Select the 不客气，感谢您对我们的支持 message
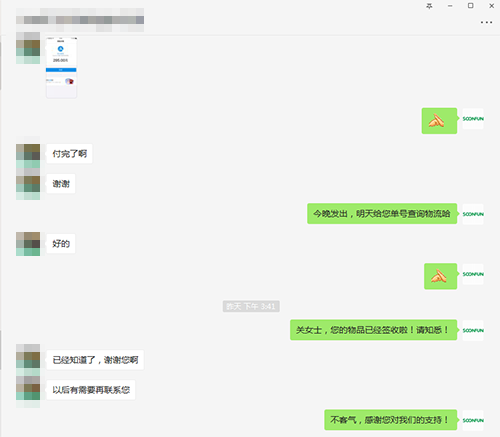The height and width of the screenshot is (437, 500). pos(391,420)
